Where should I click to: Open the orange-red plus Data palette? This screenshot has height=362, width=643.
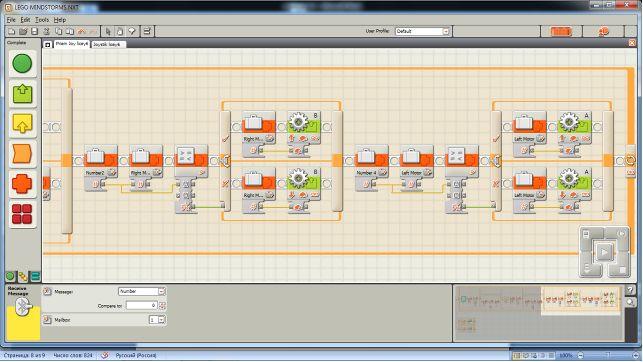point(22,184)
